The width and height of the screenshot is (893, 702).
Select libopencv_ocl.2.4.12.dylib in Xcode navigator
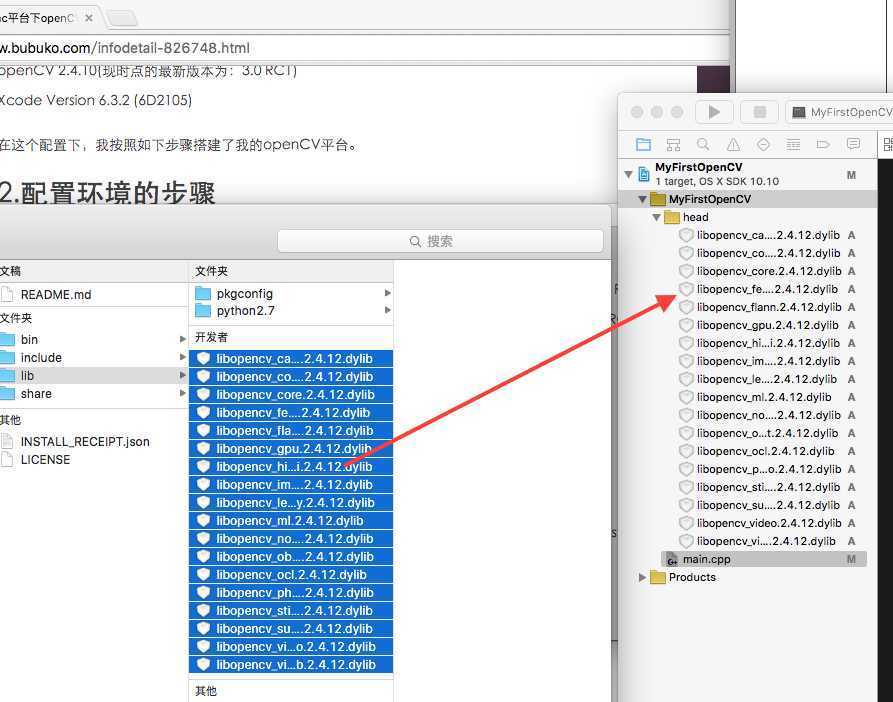point(765,451)
